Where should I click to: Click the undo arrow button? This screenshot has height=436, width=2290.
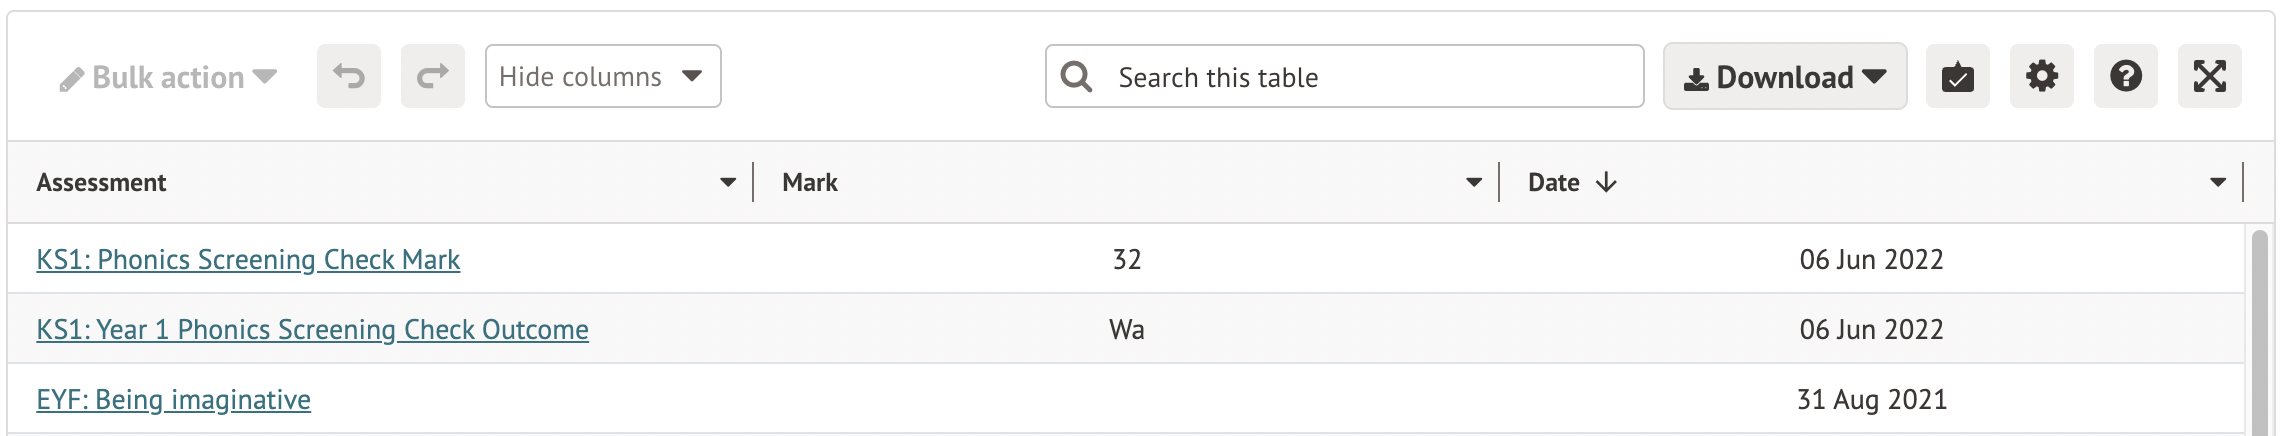pyautogui.click(x=349, y=76)
